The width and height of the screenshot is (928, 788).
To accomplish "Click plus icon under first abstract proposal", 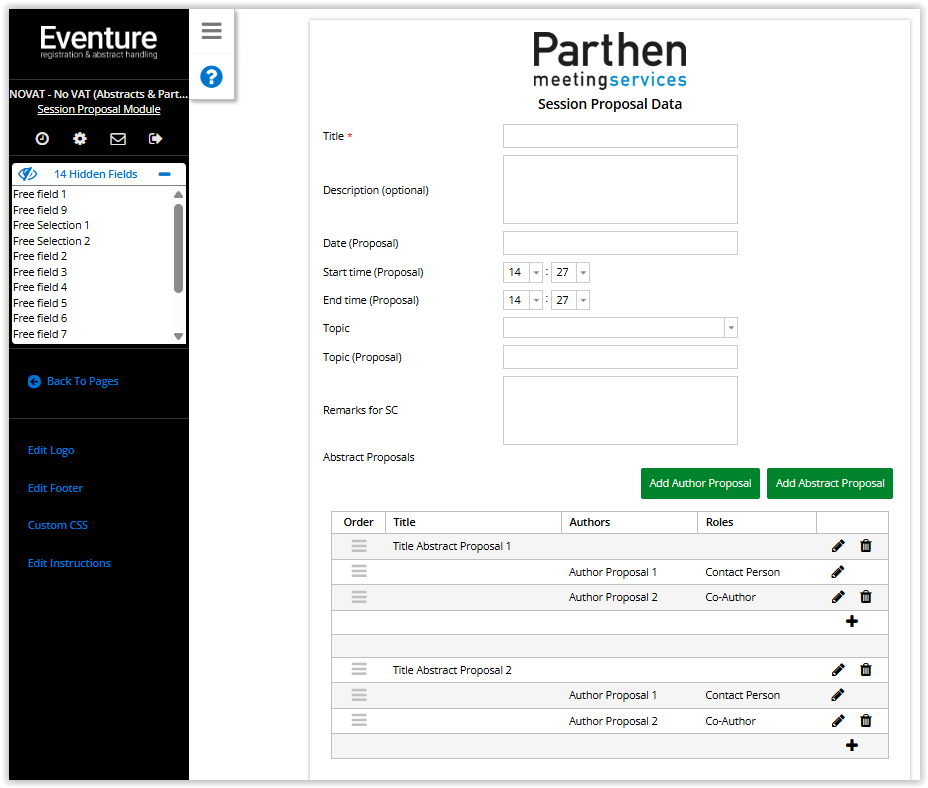I will (x=852, y=622).
